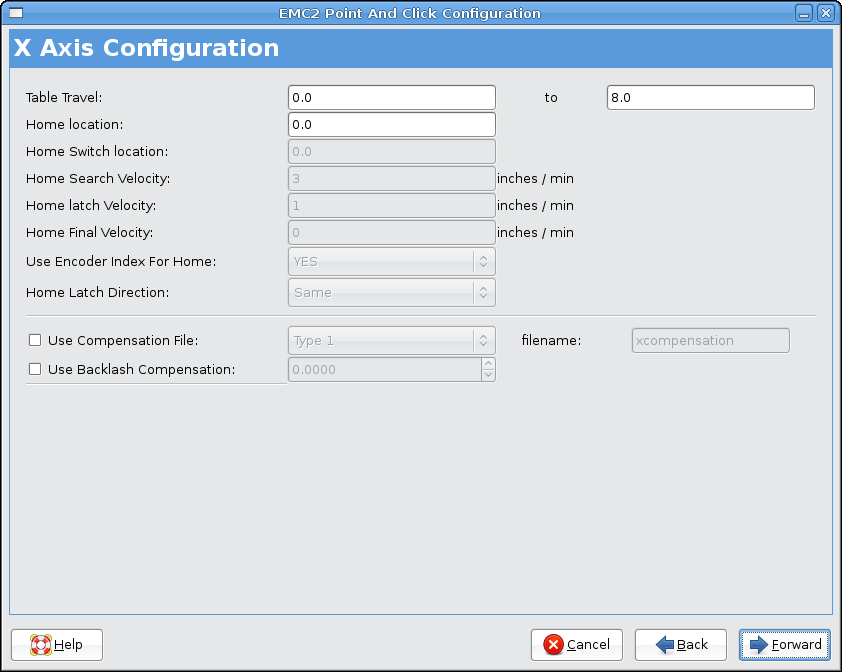Image resolution: width=842 pixels, height=672 pixels.
Task: Open Home Latch Direction dropdown
Action: point(391,293)
